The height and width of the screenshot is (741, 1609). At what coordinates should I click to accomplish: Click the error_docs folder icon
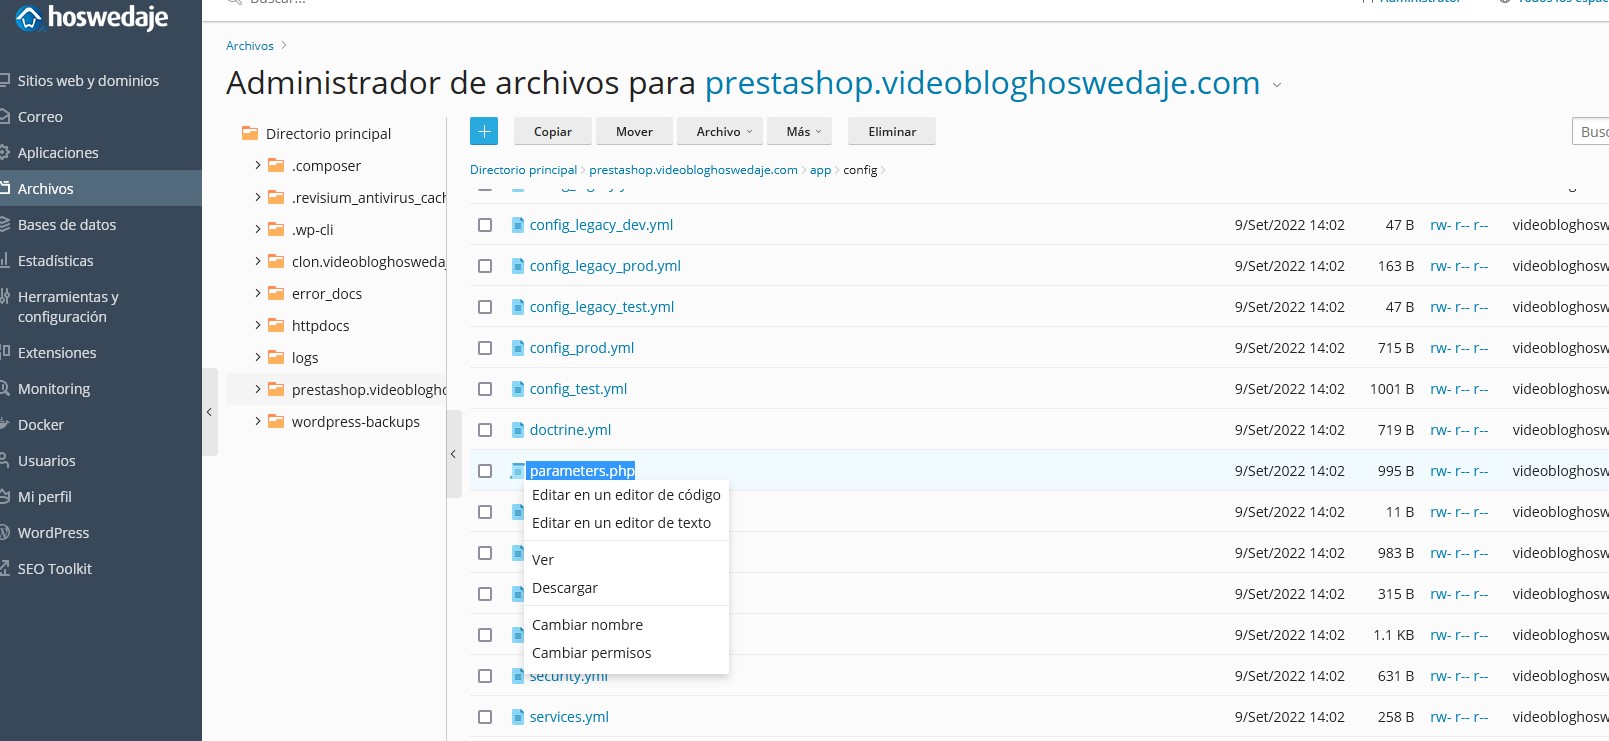[x=276, y=294]
